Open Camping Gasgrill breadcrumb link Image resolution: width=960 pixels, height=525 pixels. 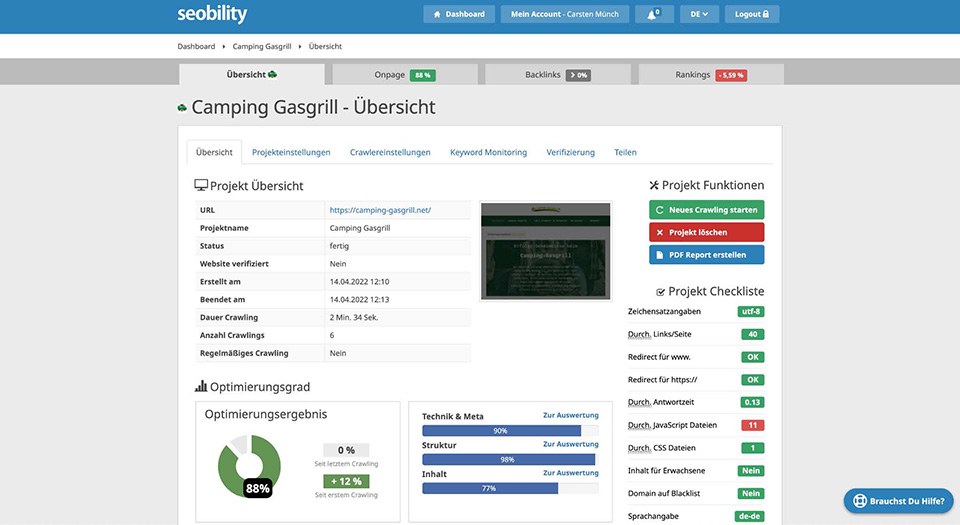(x=261, y=47)
